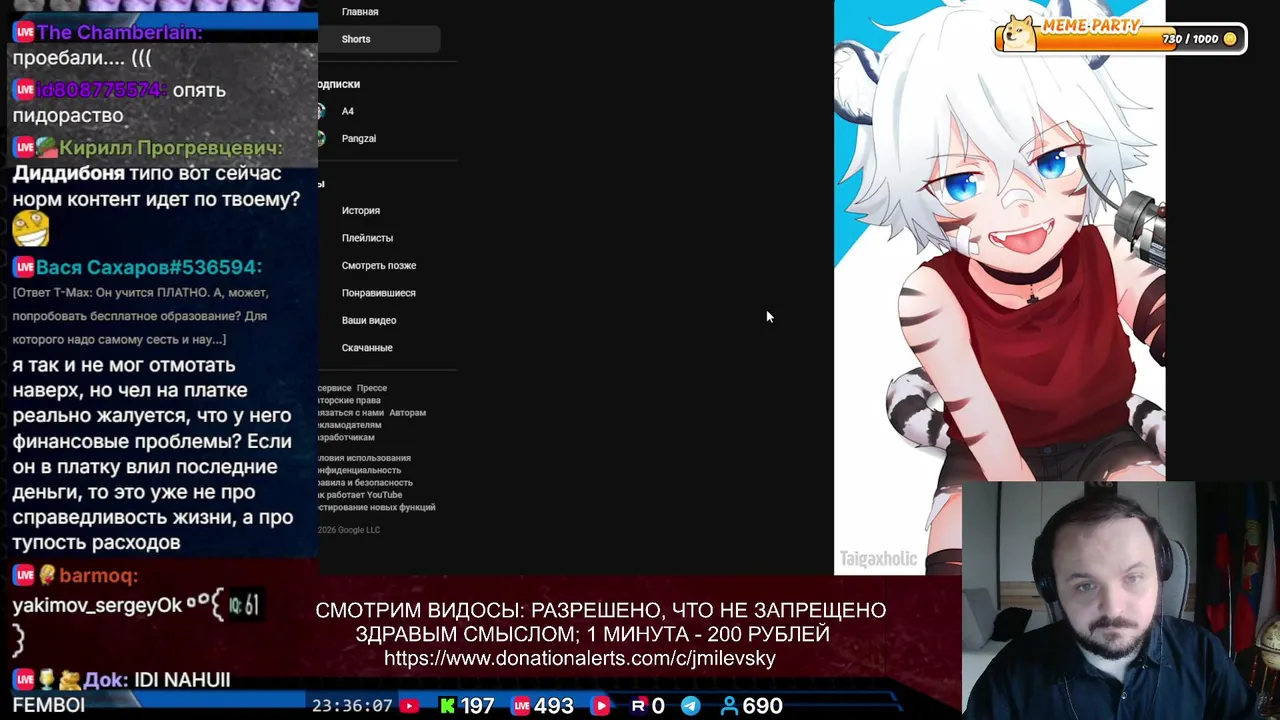Open the Pangzai channel subscription
Image resolution: width=1280 pixels, height=720 pixels.
[359, 139]
